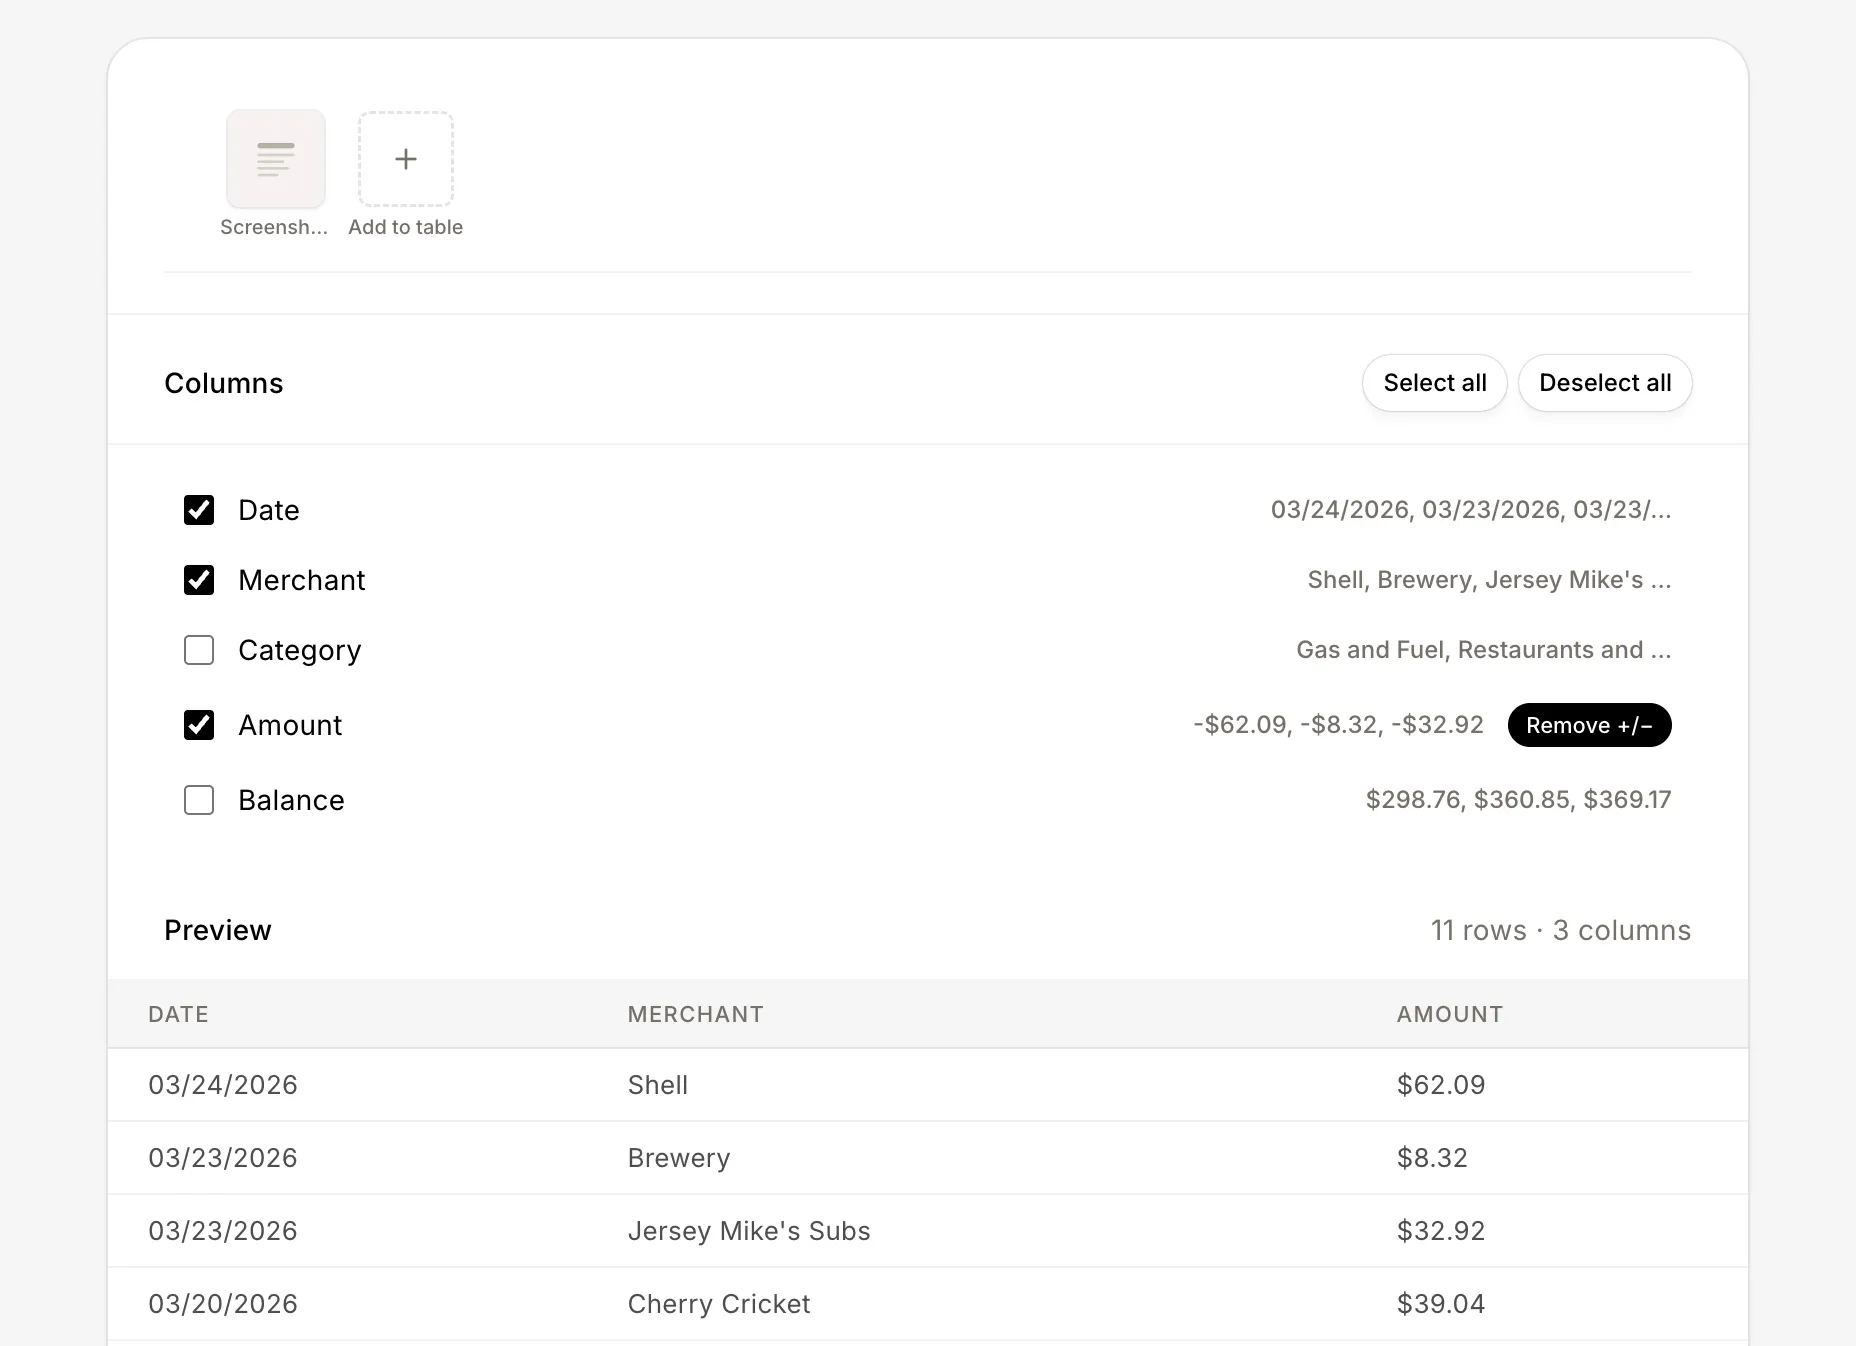
Task: Enable the Category column checkbox
Action: (199, 650)
